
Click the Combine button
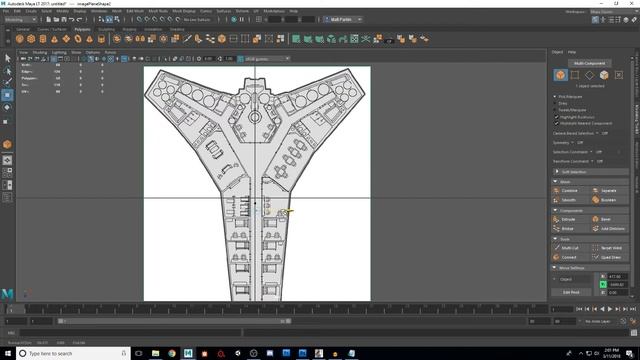pos(570,191)
